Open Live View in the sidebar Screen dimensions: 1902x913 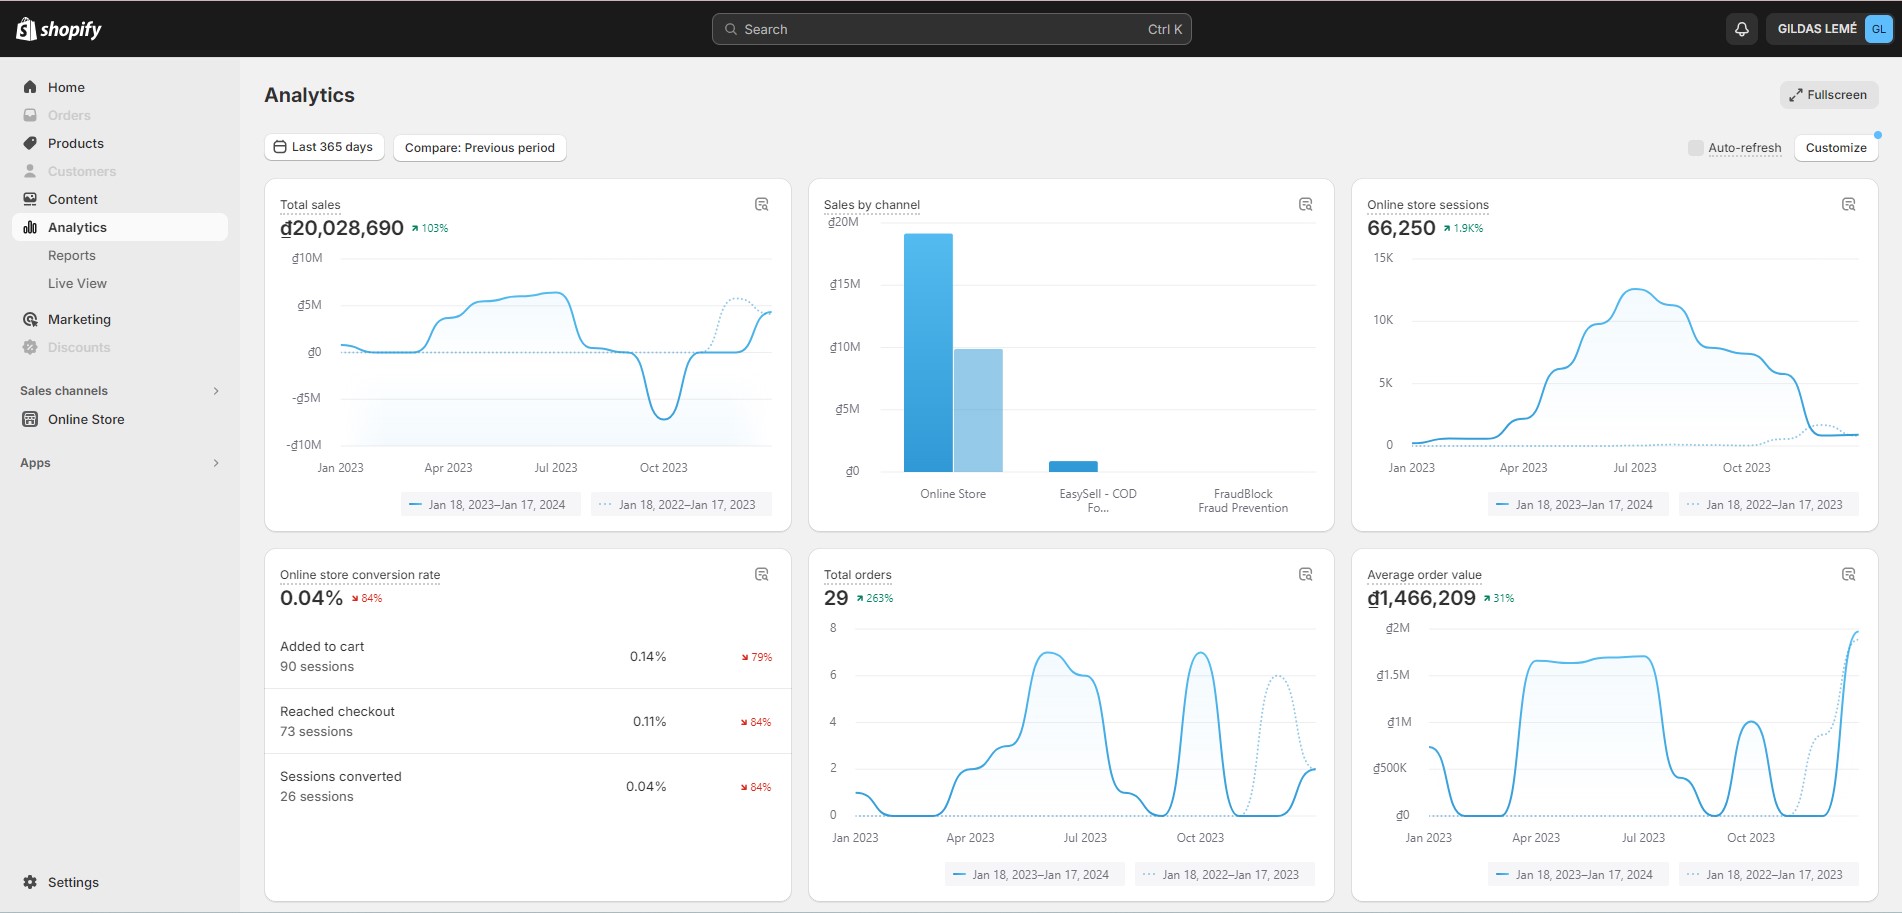pos(77,283)
